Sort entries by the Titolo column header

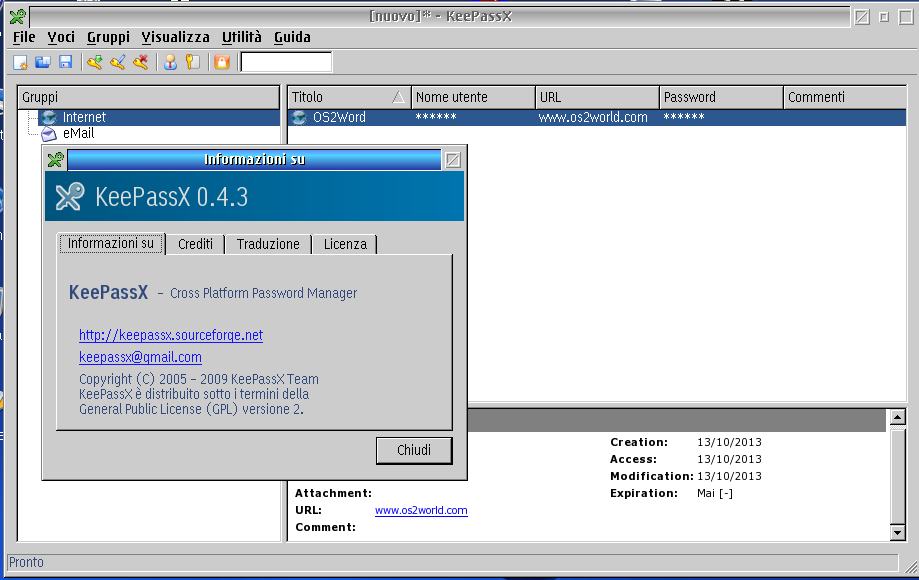point(340,97)
